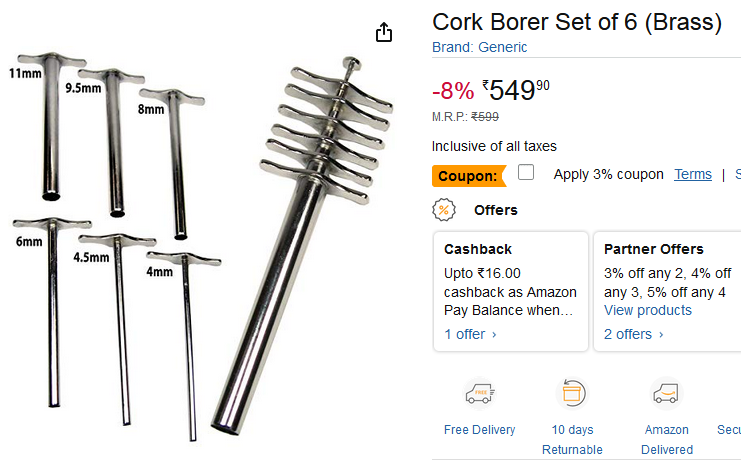This screenshot has height=462, width=741.
Task: Open the 'Brand: Generic' link
Action: tap(479, 47)
